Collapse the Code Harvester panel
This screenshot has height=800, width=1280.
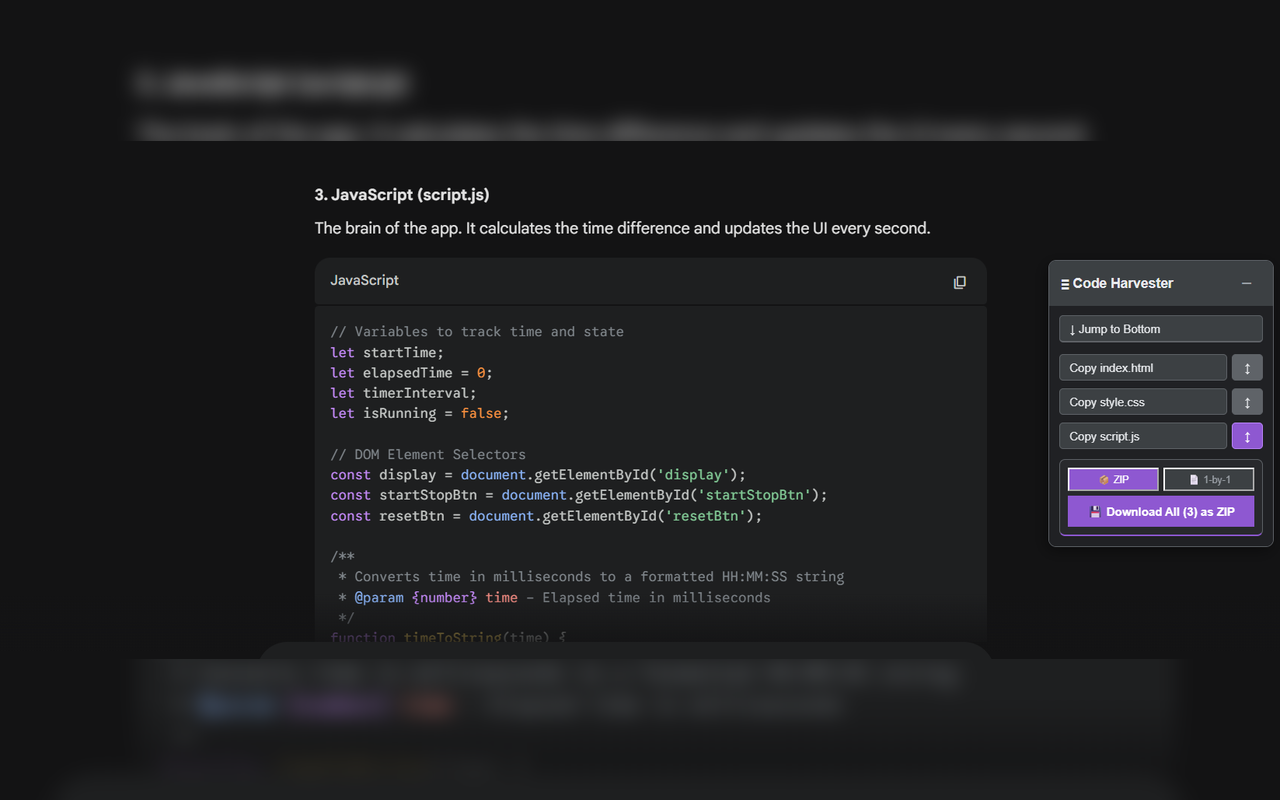coord(1246,283)
